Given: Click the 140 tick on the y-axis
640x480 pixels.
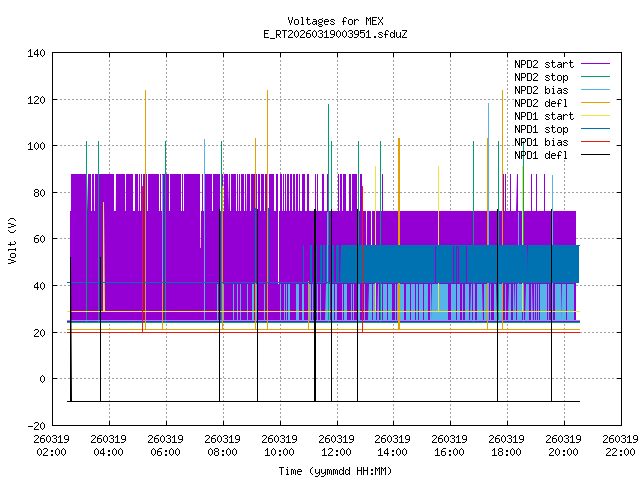Looking at the screenshot, I should point(35,53).
